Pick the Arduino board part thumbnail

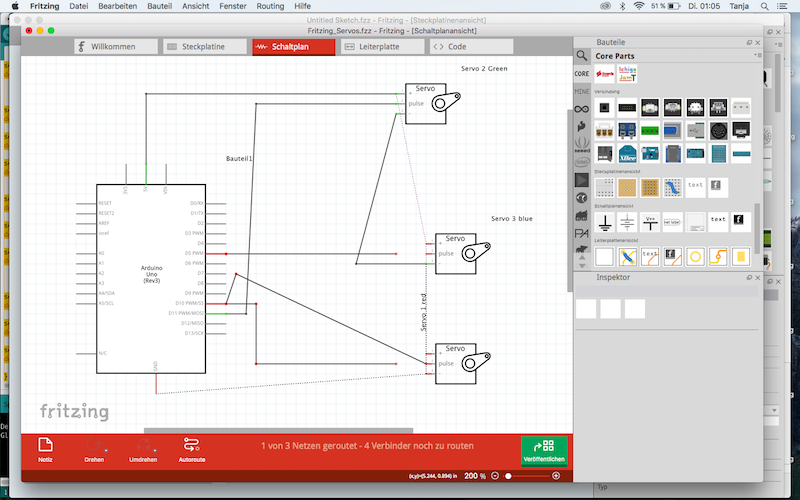coord(650,154)
